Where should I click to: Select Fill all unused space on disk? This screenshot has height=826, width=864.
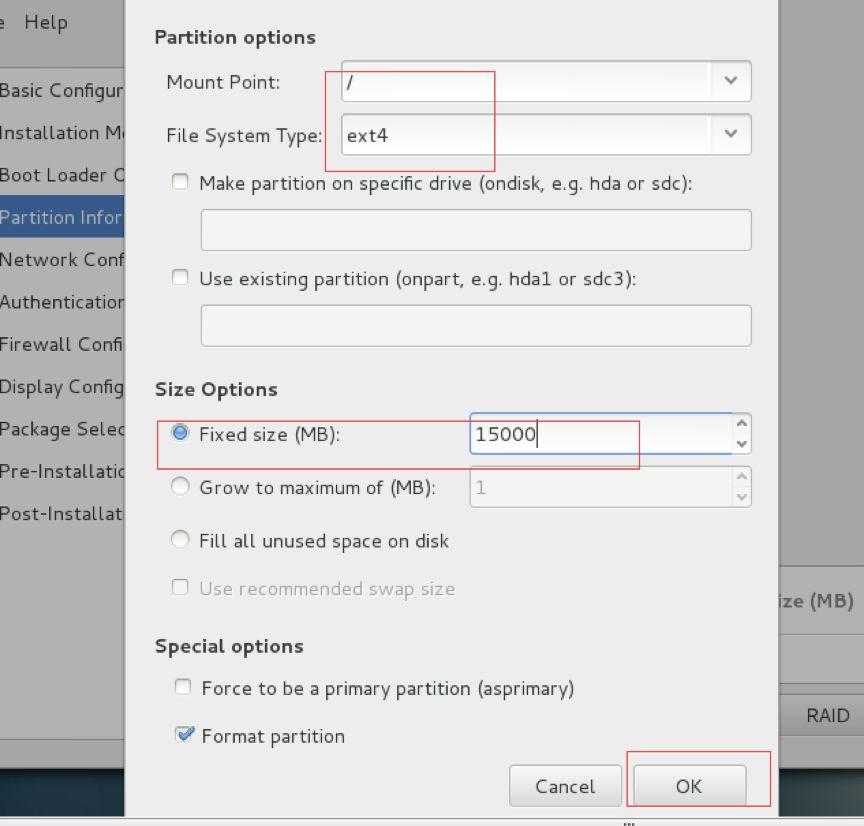tap(180, 540)
